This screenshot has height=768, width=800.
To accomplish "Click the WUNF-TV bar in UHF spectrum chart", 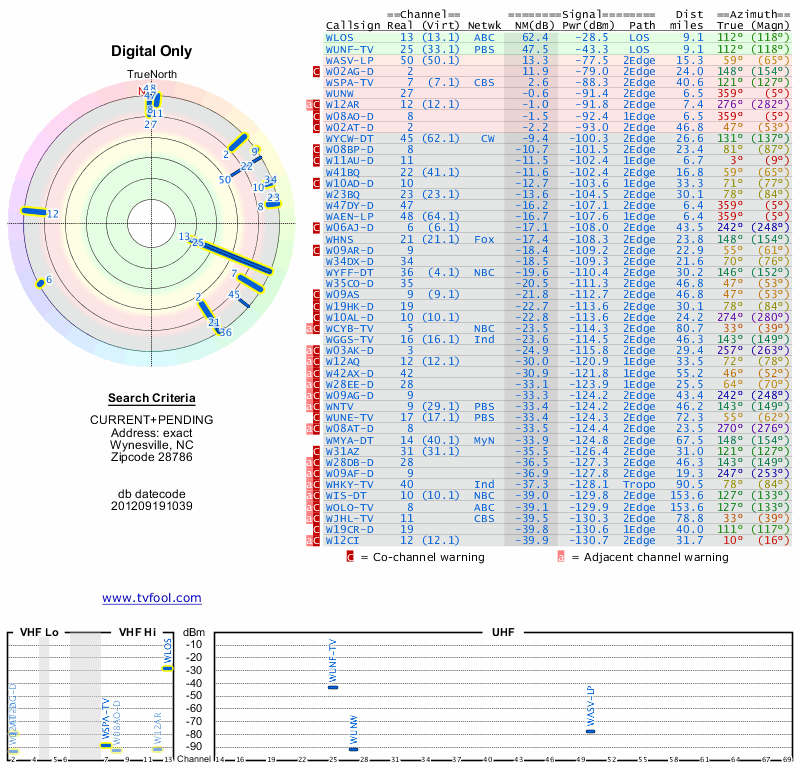I will [333, 687].
